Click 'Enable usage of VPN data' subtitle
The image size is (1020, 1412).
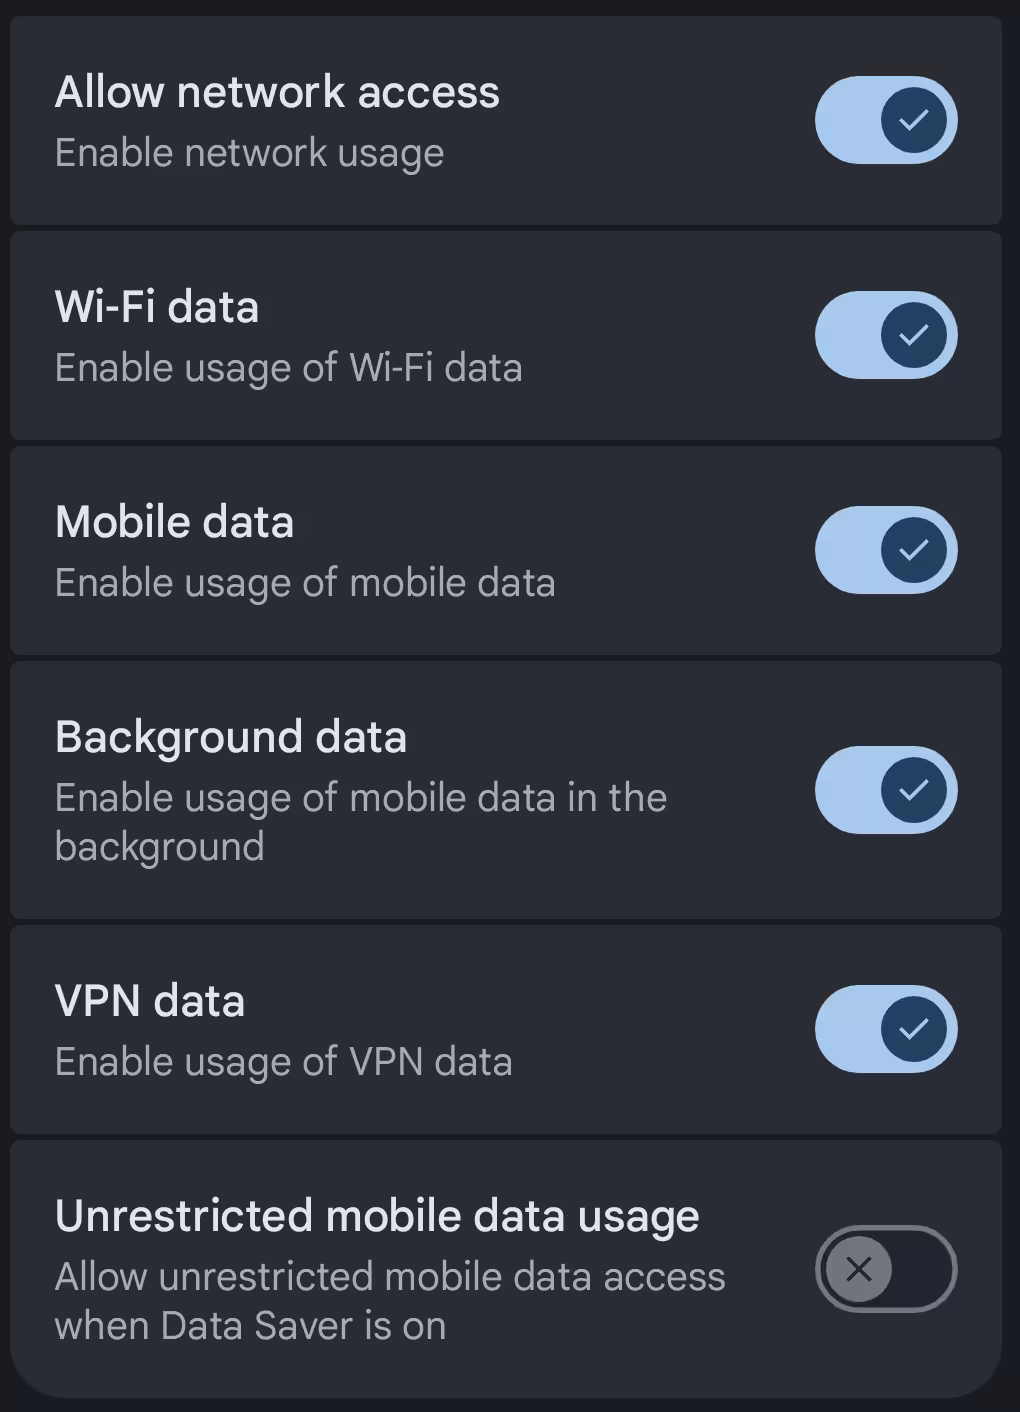tap(283, 1063)
